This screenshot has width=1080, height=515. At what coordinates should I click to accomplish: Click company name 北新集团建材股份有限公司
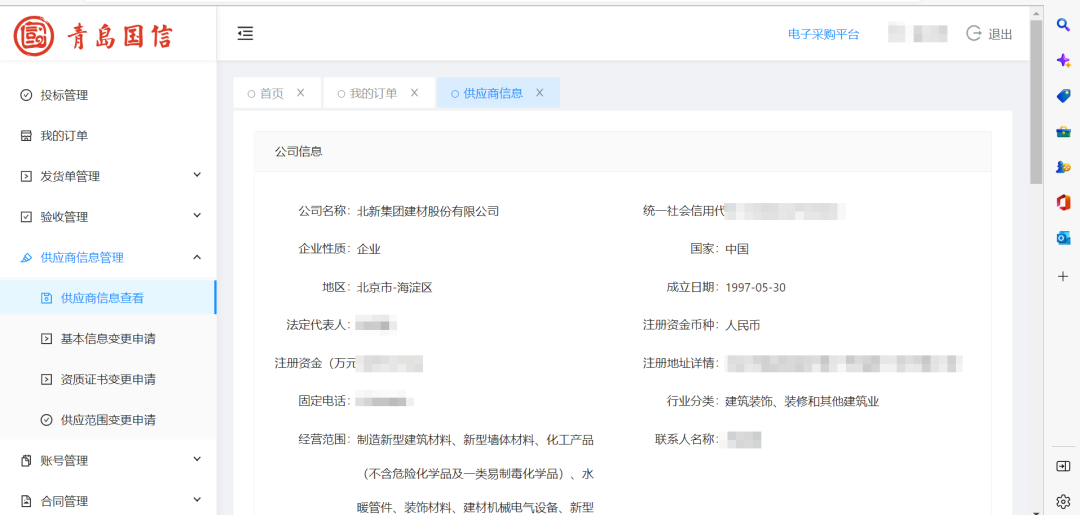point(428,211)
